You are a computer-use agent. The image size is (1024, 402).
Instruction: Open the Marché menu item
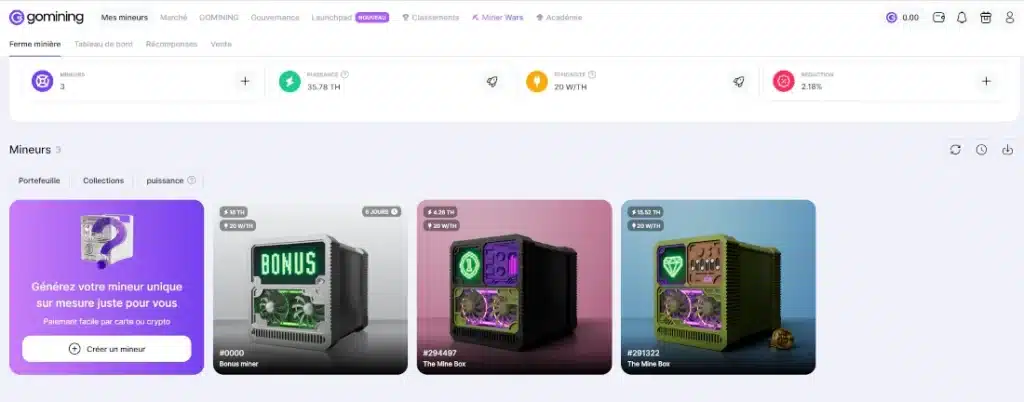point(174,18)
